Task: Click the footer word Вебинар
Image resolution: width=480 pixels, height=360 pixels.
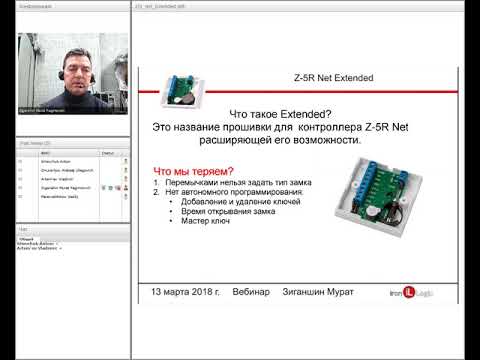Action: [x=251, y=292]
